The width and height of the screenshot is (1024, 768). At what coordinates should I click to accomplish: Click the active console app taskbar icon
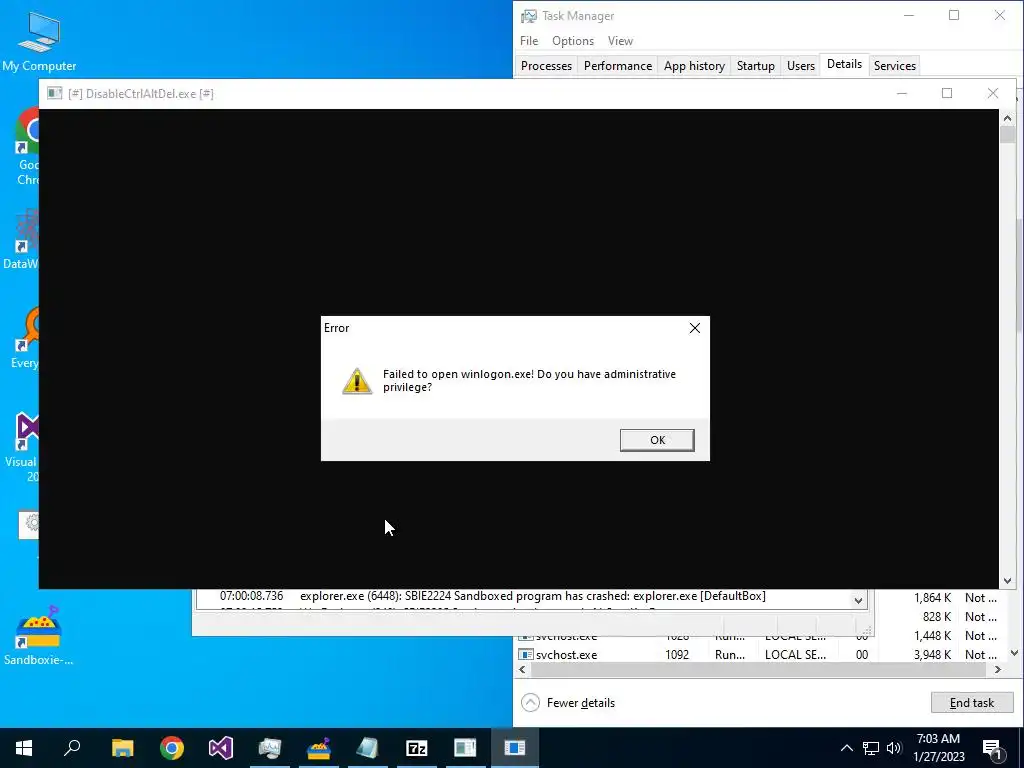pyautogui.click(x=515, y=748)
